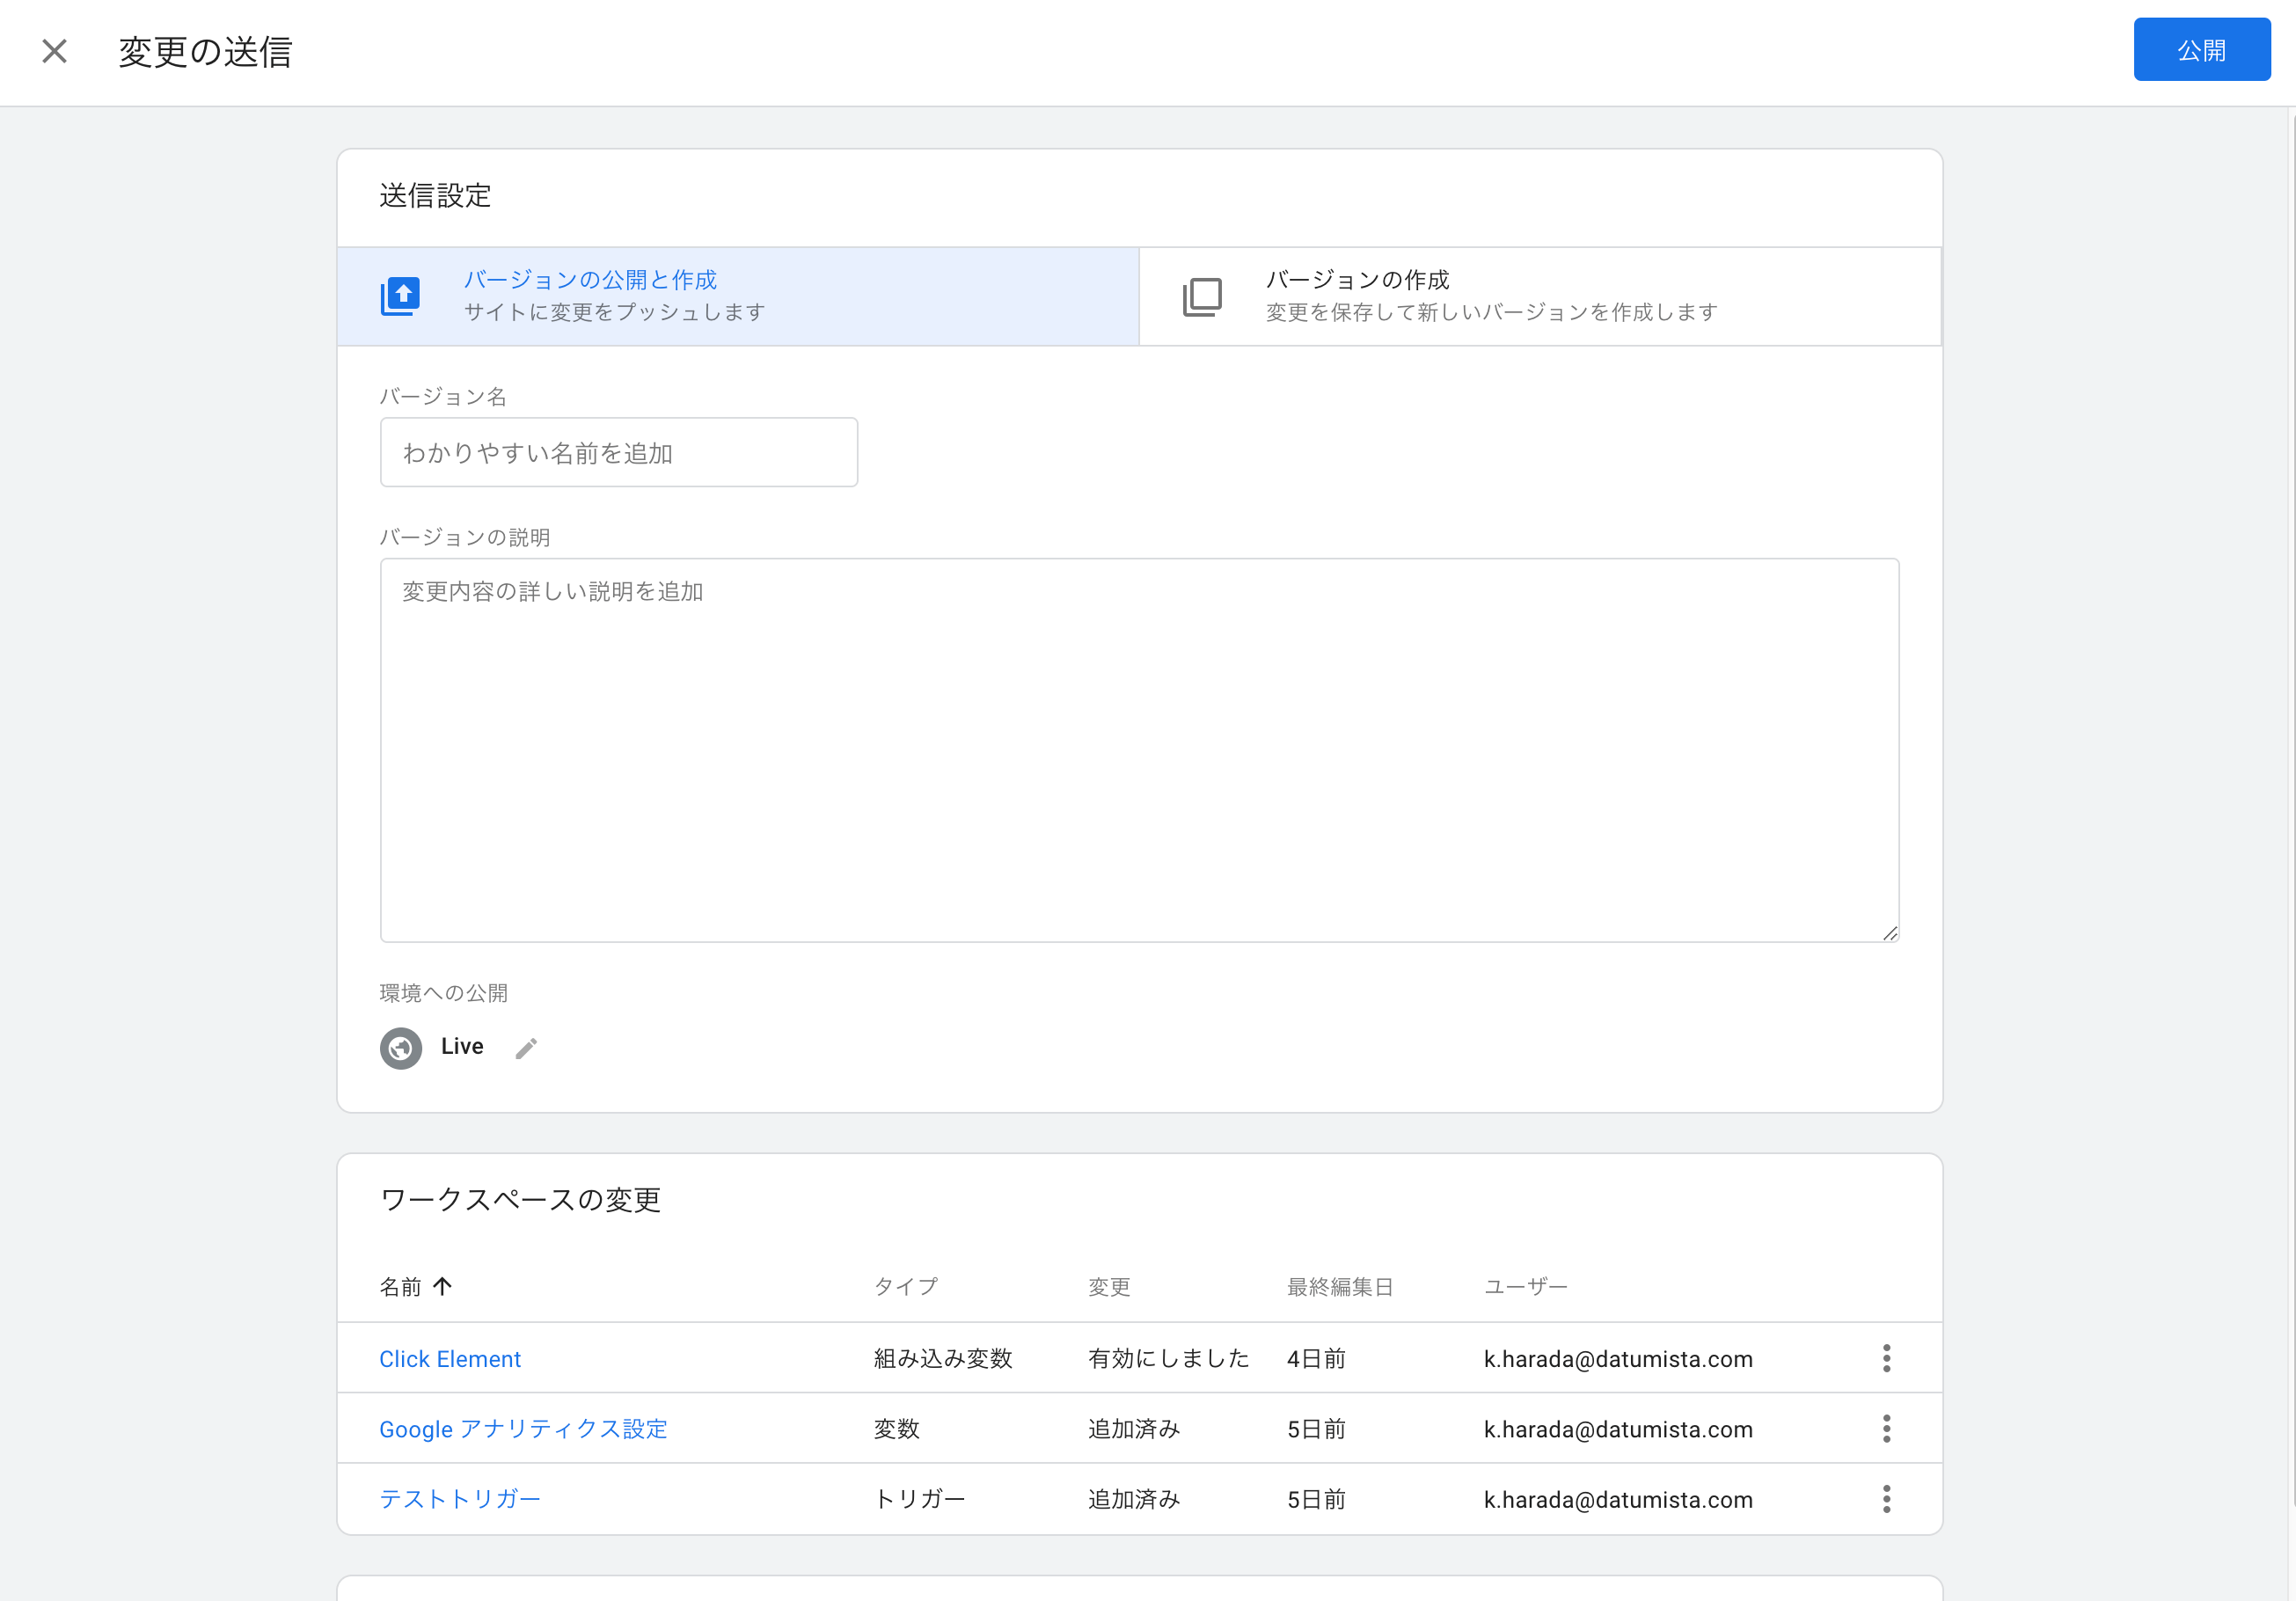Edit the Live environment with pencil icon
This screenshot has height=1601, width=2296.
coord(526,1048)
